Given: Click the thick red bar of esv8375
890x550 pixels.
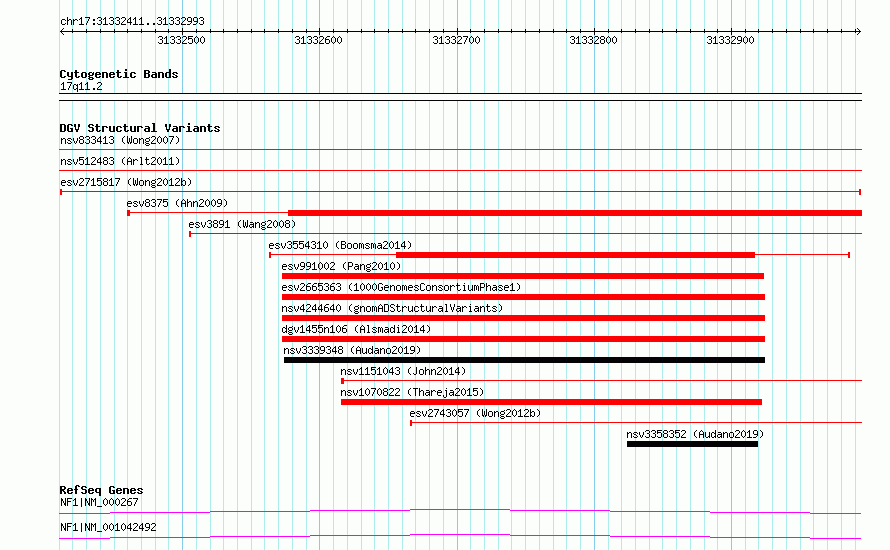Looking at the screenshot, I should [575, 213].
